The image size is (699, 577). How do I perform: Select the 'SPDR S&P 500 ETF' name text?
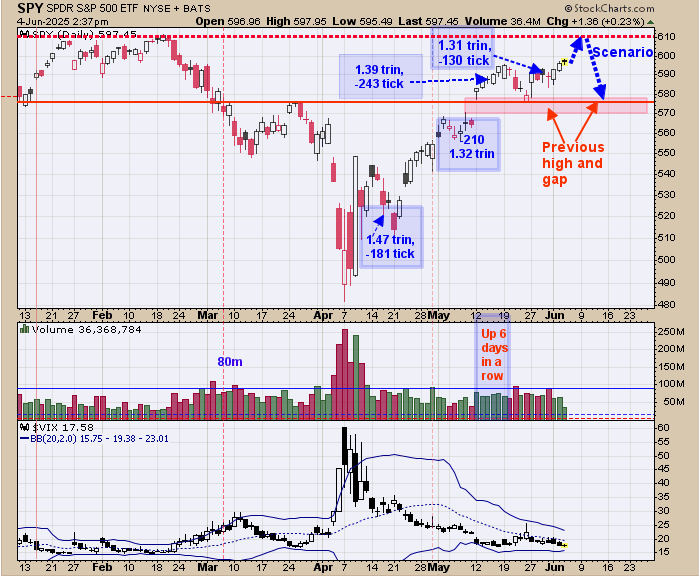click(x=93, y=8)
